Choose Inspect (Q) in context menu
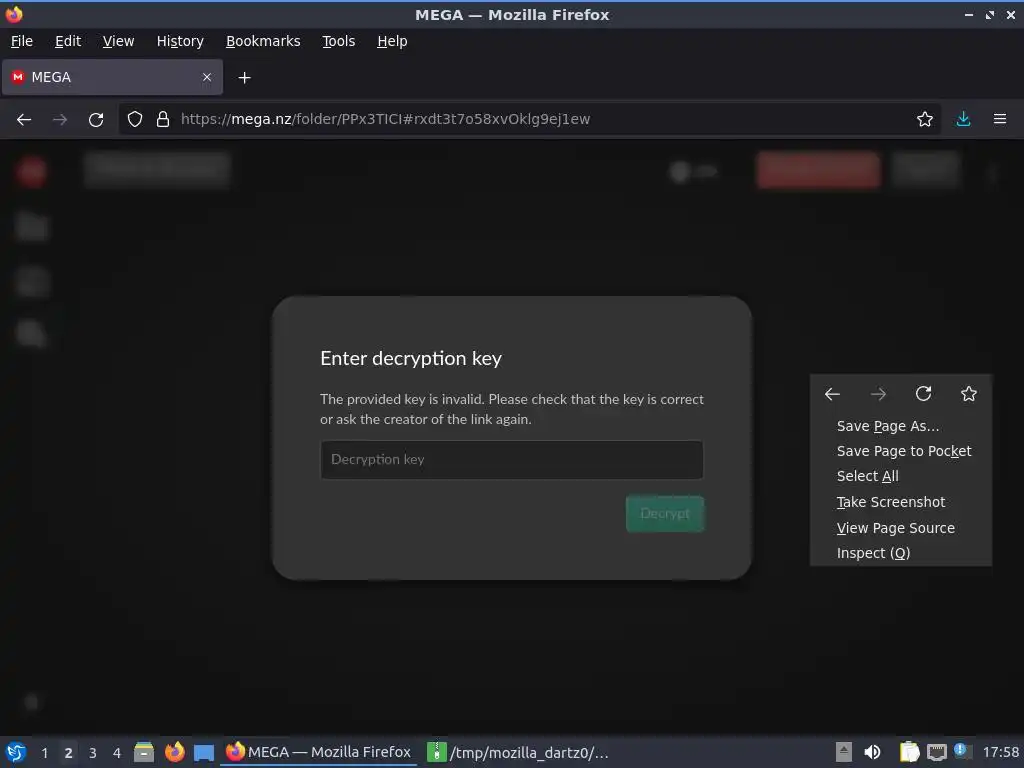The height and width of the screenshot is (768, 1024). coord(901,553)
